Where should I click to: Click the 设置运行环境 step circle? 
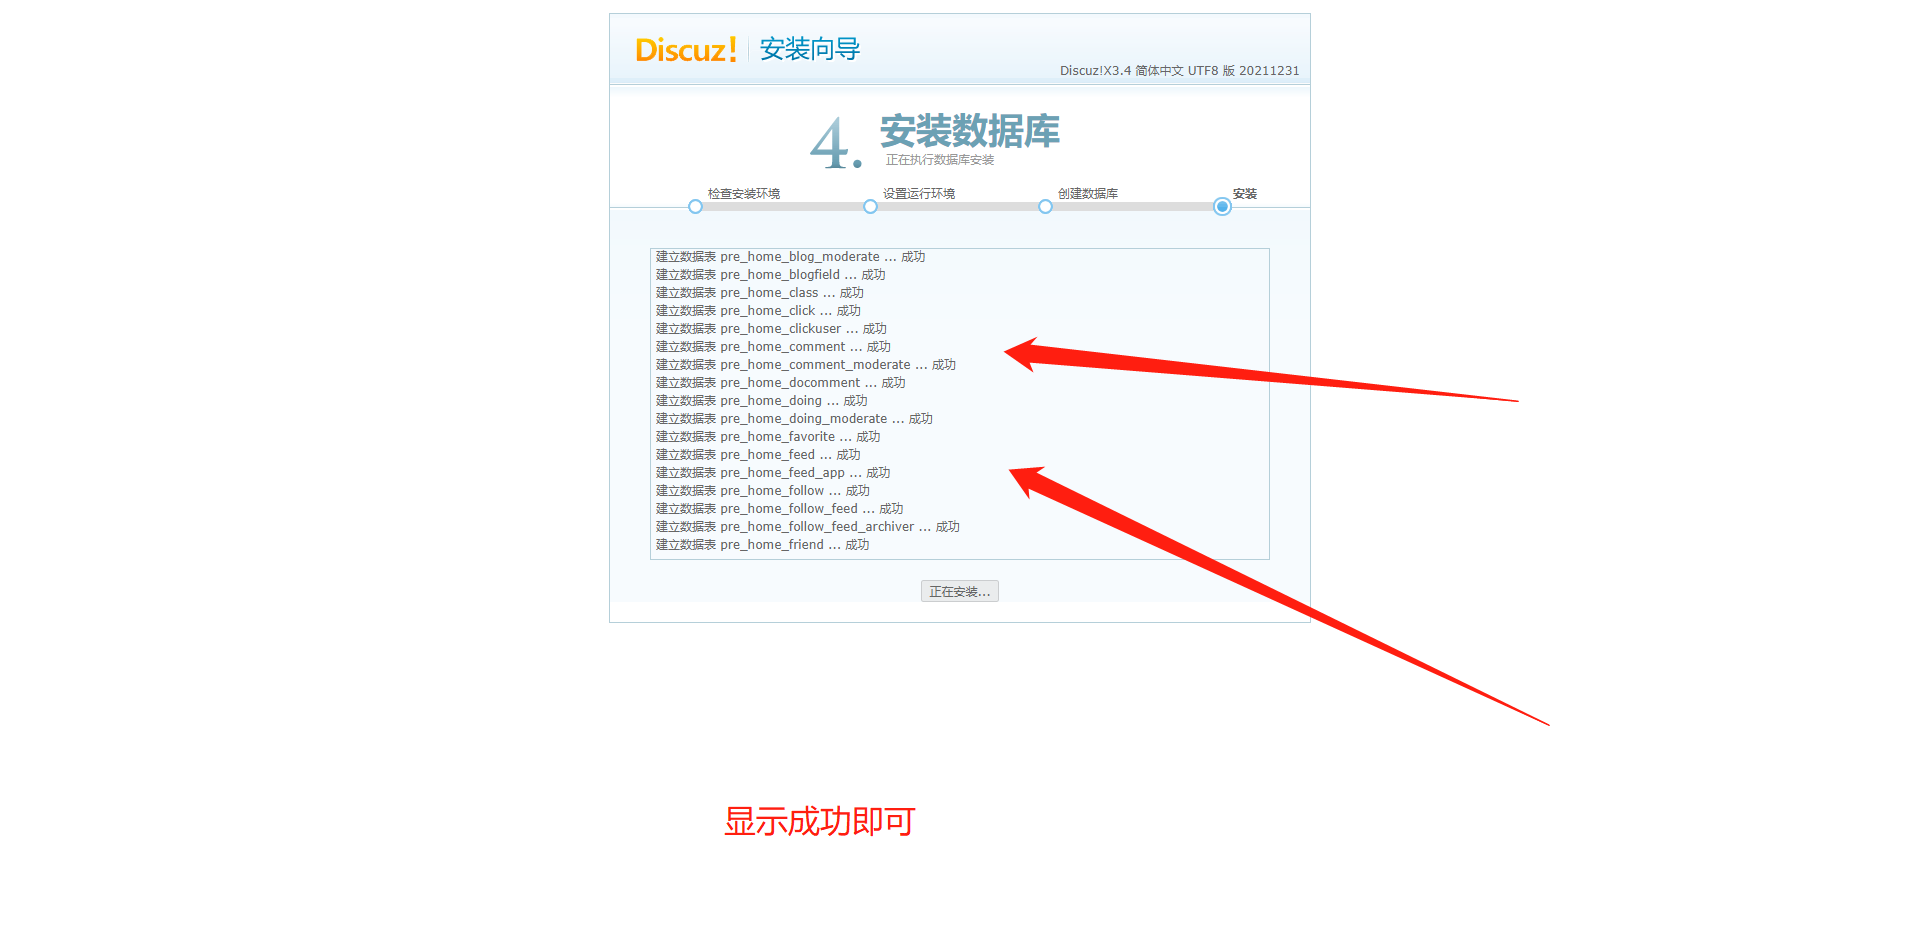[x=870, y=207]
